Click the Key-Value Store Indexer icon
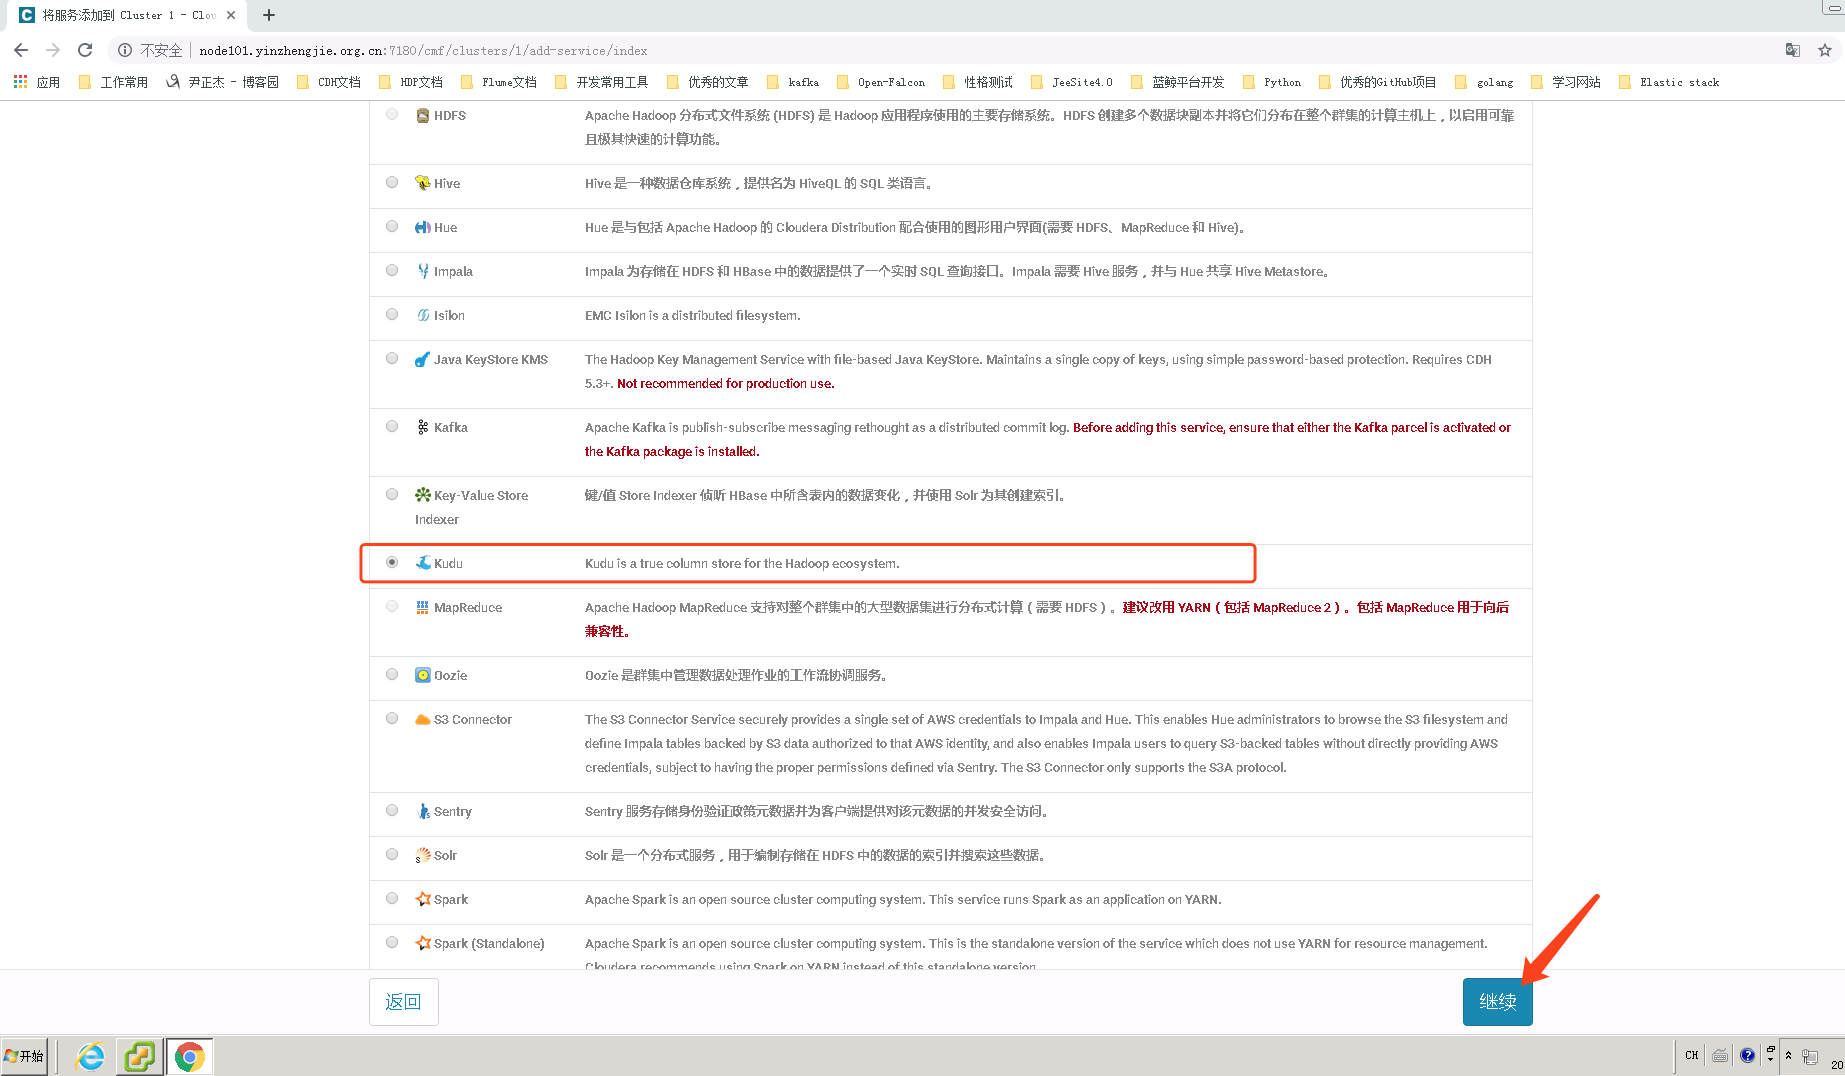This screenshot has width=1845, height=1076. coord(423,495)
